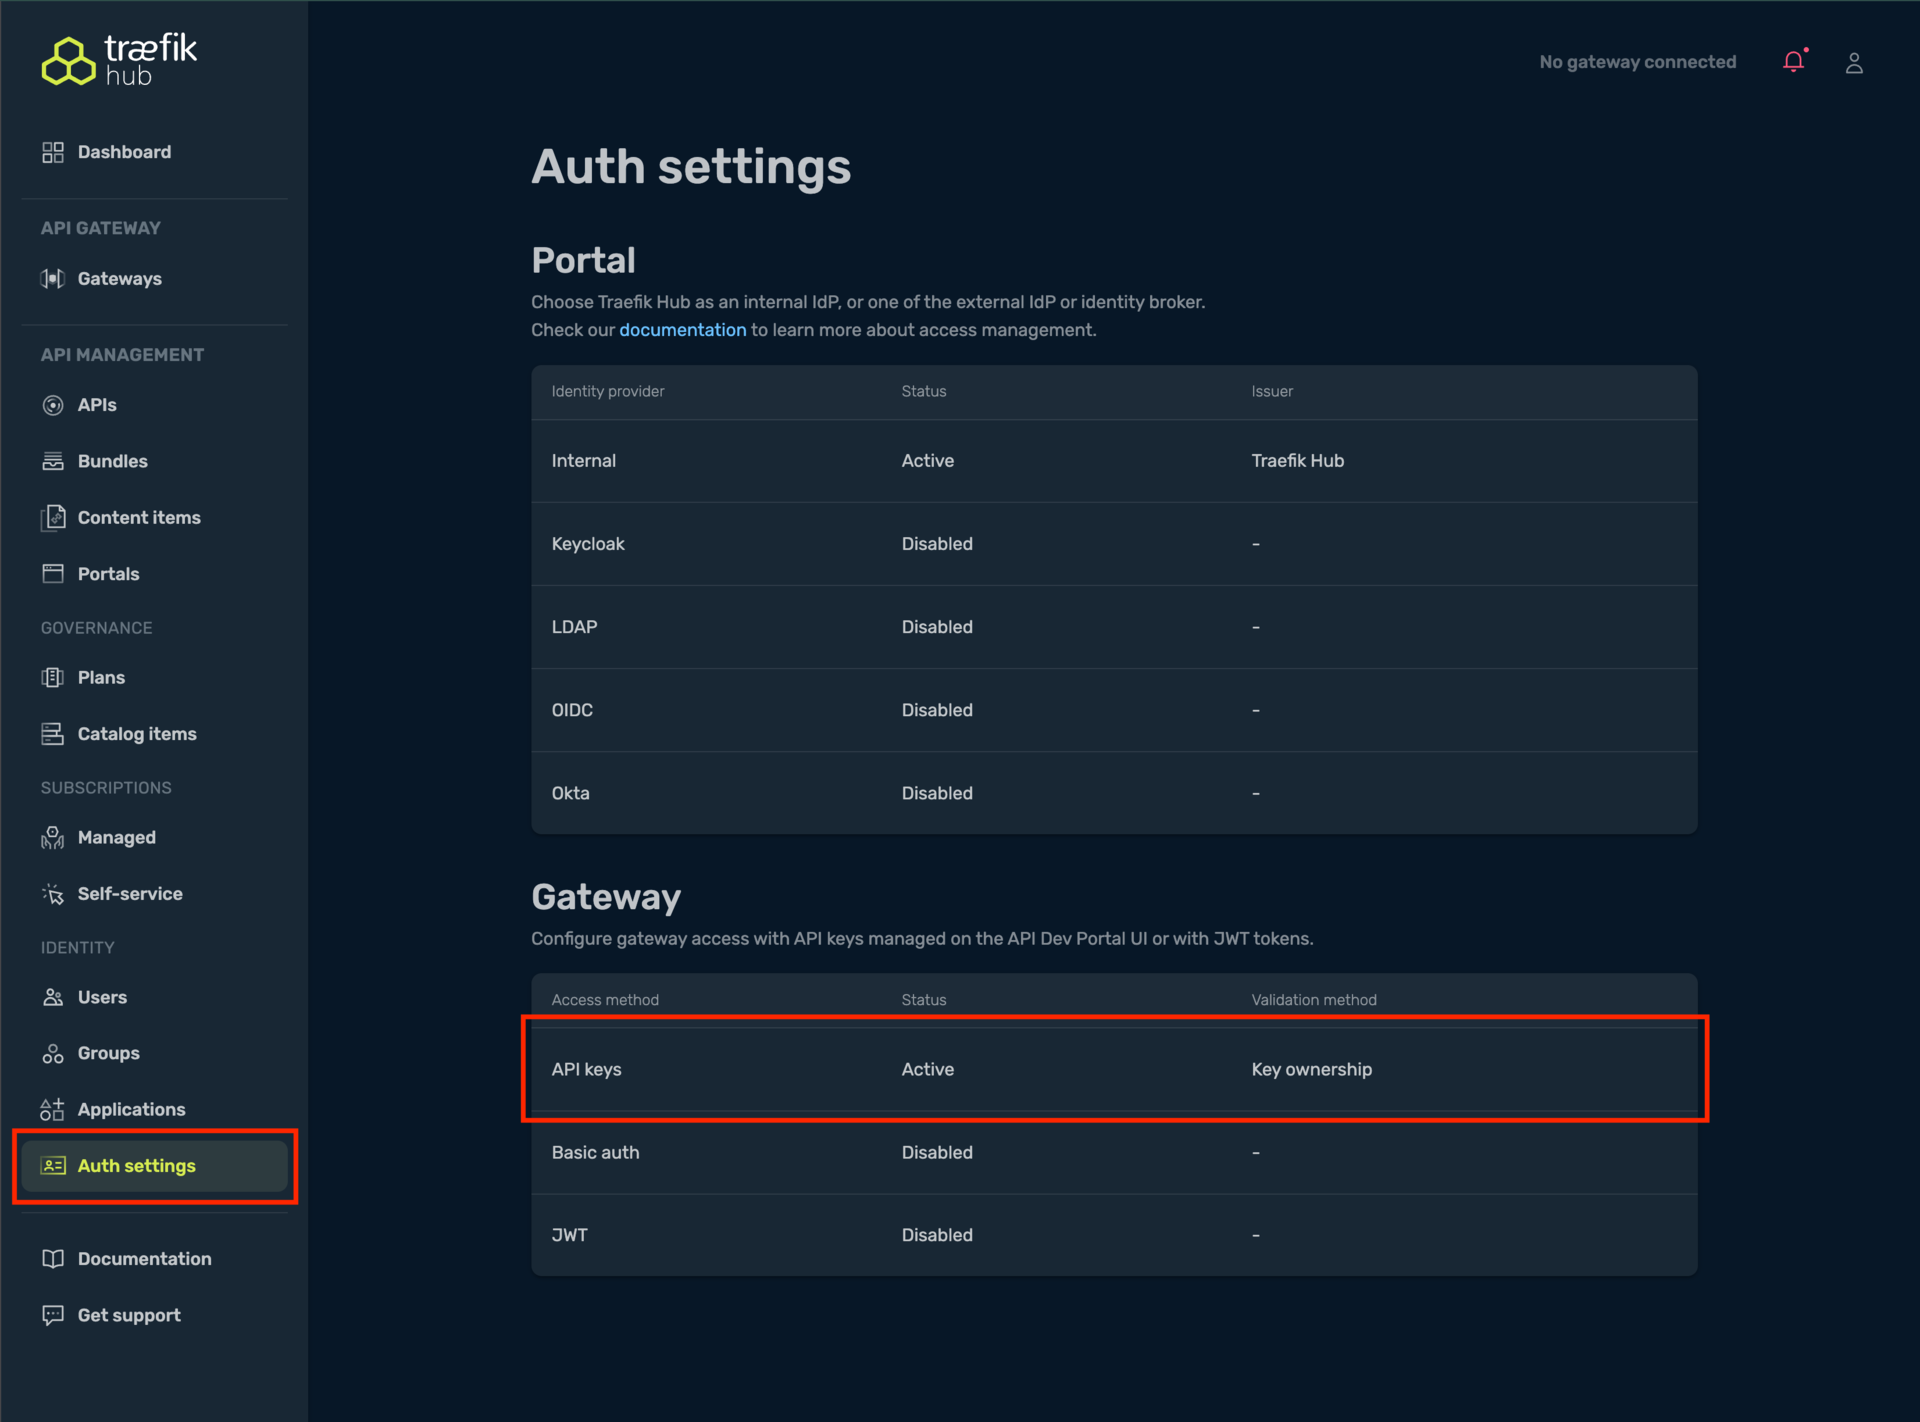
Task: Click Key ownership validation method cell
Action: (x=1311, y=1069)
